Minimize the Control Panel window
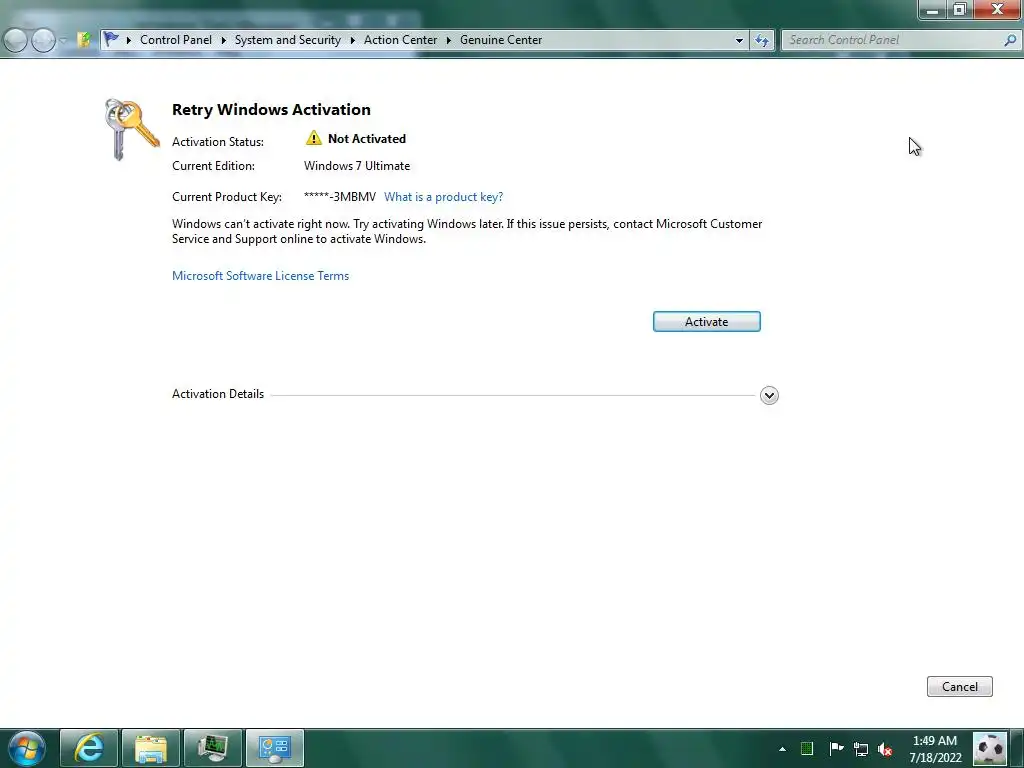 (933, 10)
